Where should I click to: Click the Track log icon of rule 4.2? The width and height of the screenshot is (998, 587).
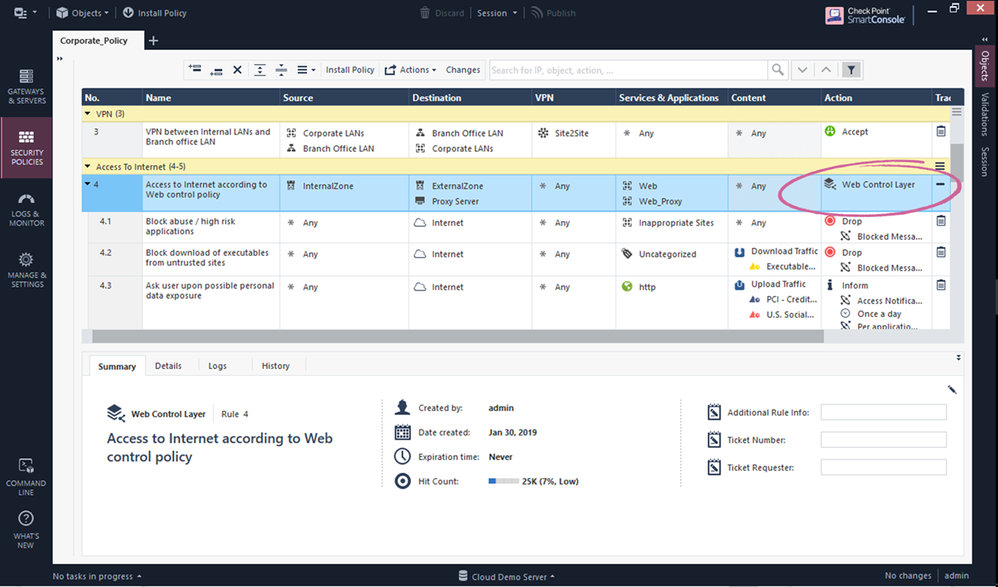click(x=941, y=252)
